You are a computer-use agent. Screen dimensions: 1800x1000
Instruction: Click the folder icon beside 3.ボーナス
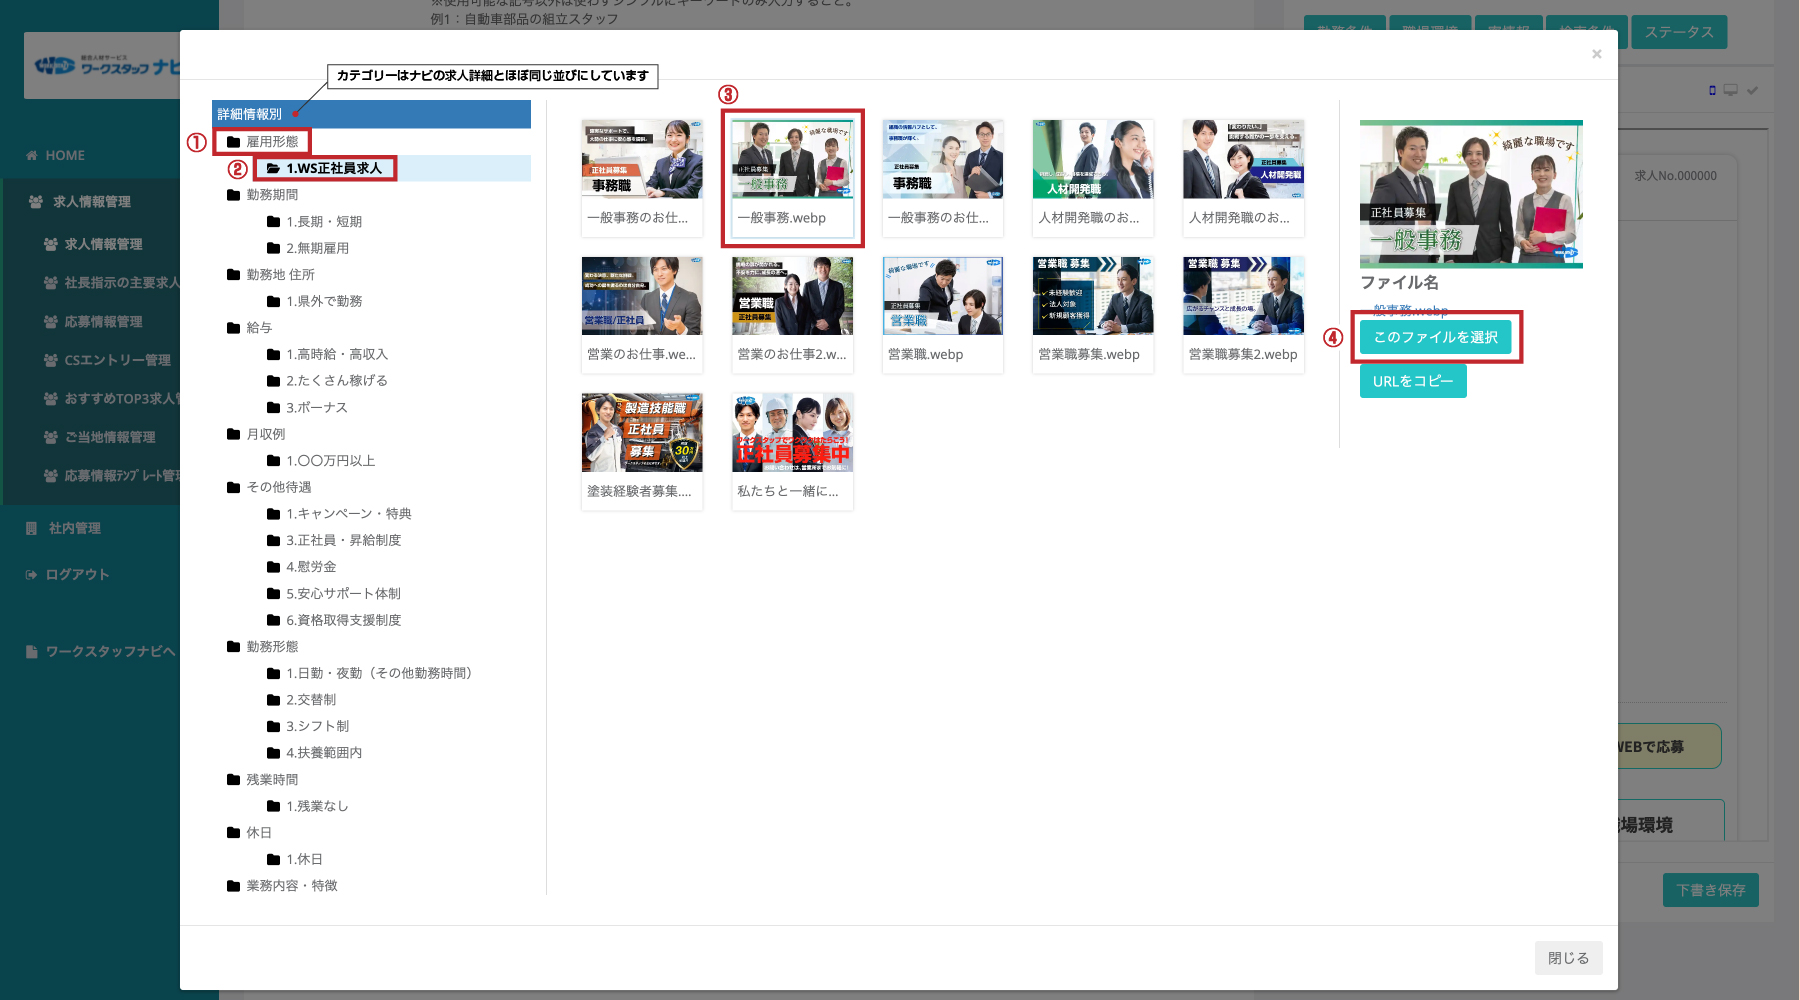point(273,408)
